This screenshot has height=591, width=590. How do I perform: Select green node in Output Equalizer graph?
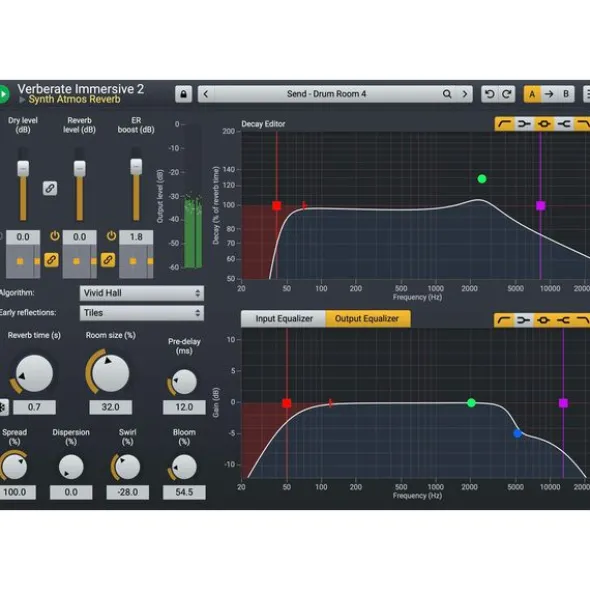[471, 403]
